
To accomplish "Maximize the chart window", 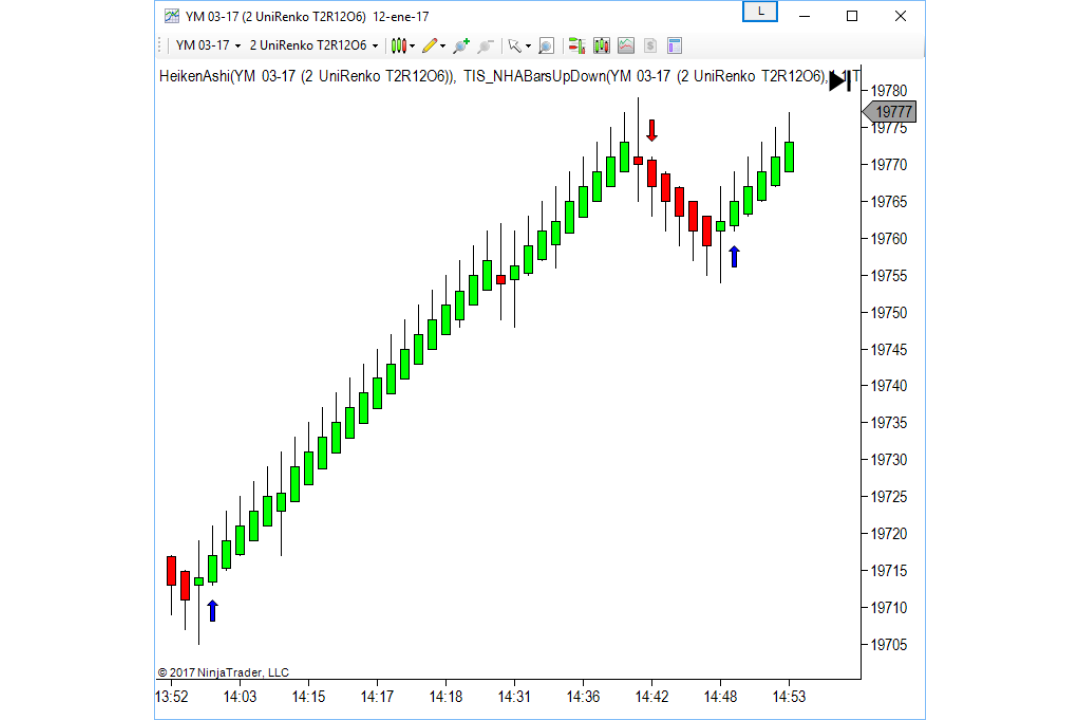I will pyautogui.click(x=852, y=16).
